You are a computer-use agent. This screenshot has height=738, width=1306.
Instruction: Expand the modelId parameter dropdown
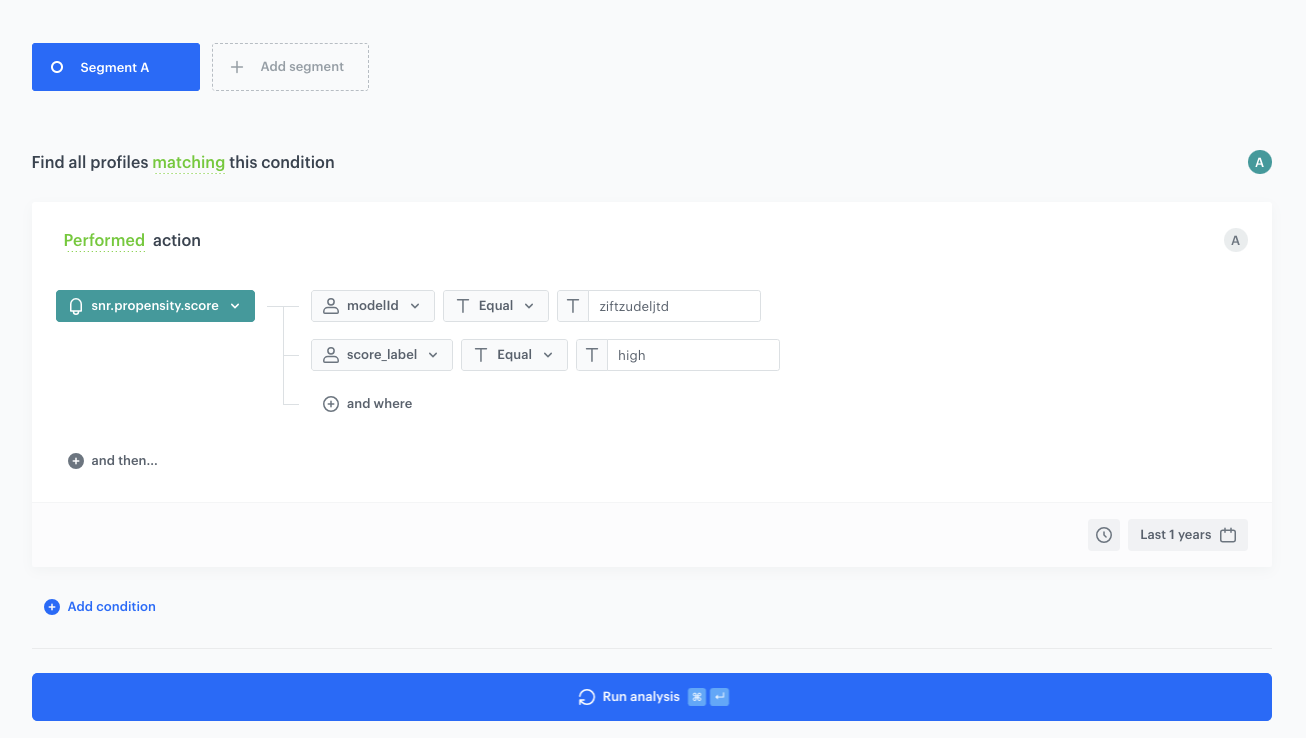pyautogui.click(x=372, y=306)
